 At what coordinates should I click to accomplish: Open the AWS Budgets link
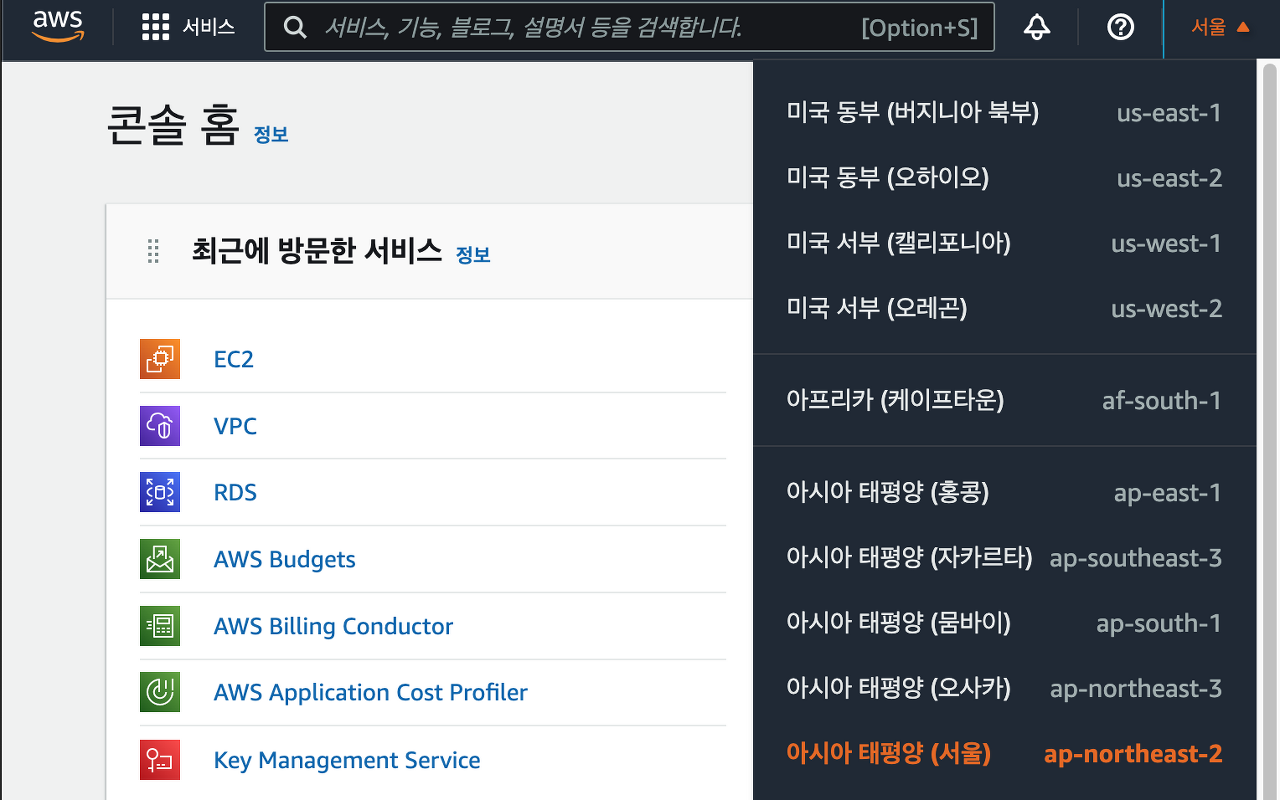click(x=285, y=559)
